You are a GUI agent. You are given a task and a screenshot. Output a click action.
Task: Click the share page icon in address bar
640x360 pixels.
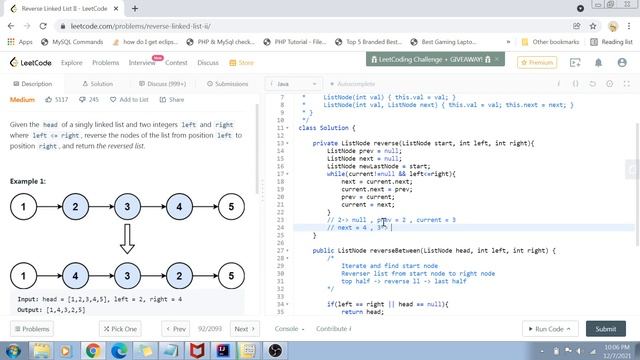click(x=576, y=26)
